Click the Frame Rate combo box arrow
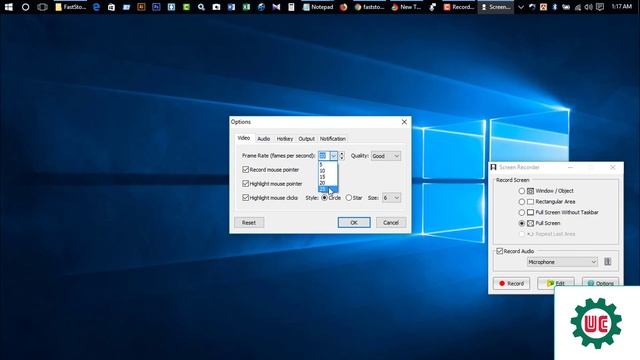The image size is (640, 360). point(333,156)
